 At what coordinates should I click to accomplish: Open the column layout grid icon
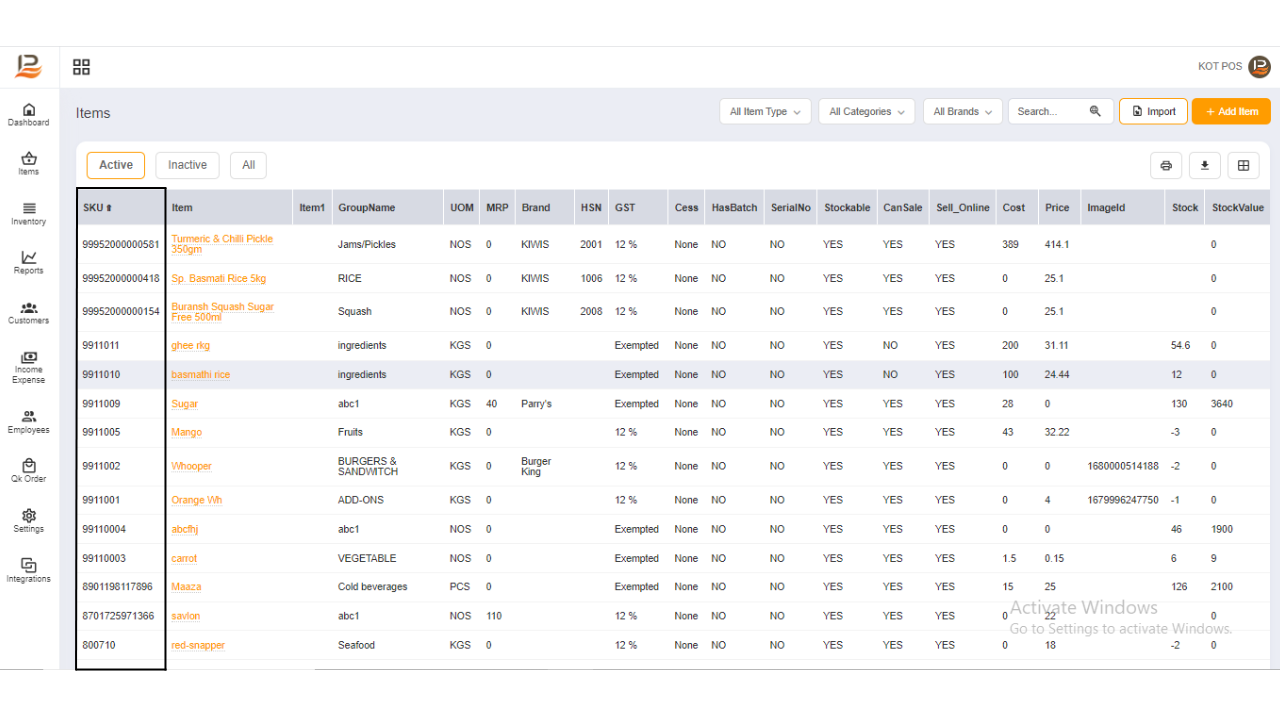pyautogui.click(x=1243, y=165)
